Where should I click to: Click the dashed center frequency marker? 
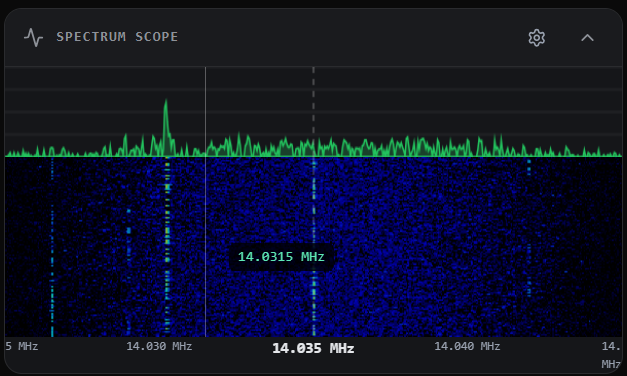(x=314, y=100)
